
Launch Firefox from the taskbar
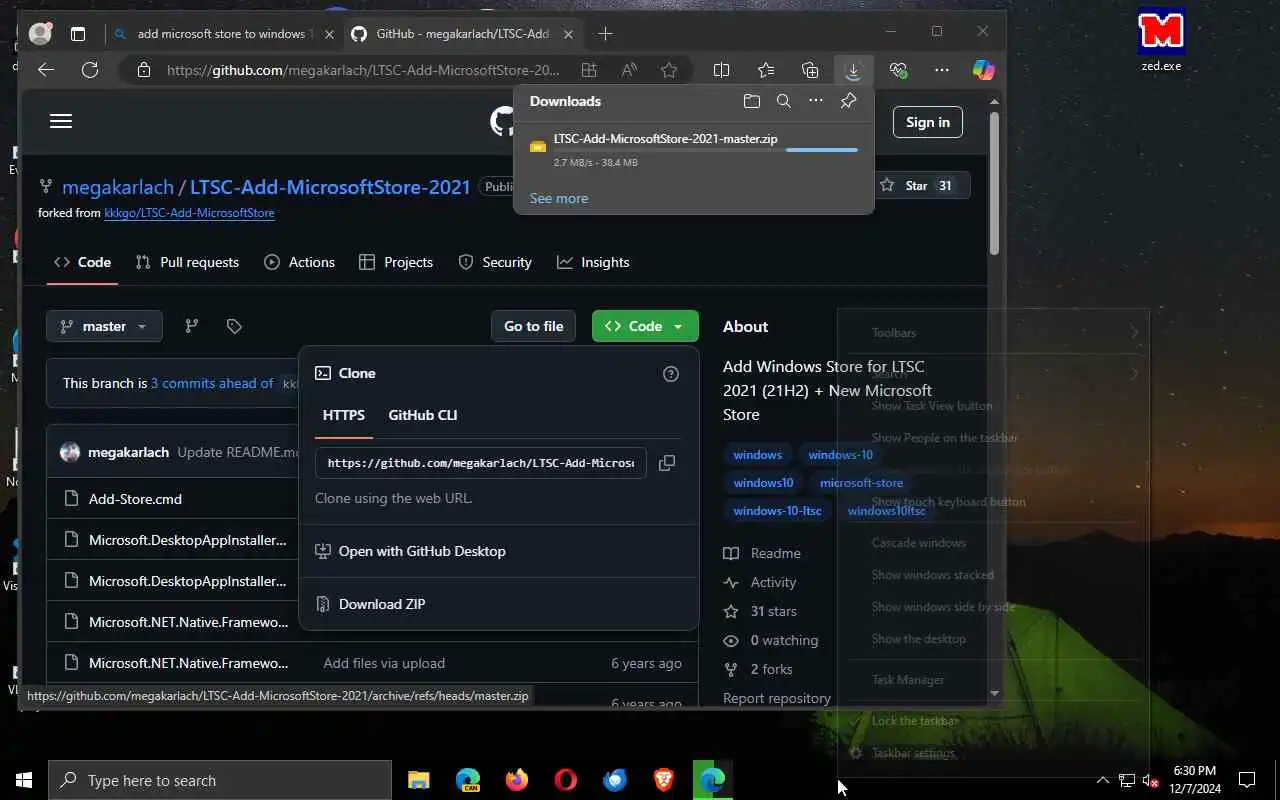pos(516,781)
